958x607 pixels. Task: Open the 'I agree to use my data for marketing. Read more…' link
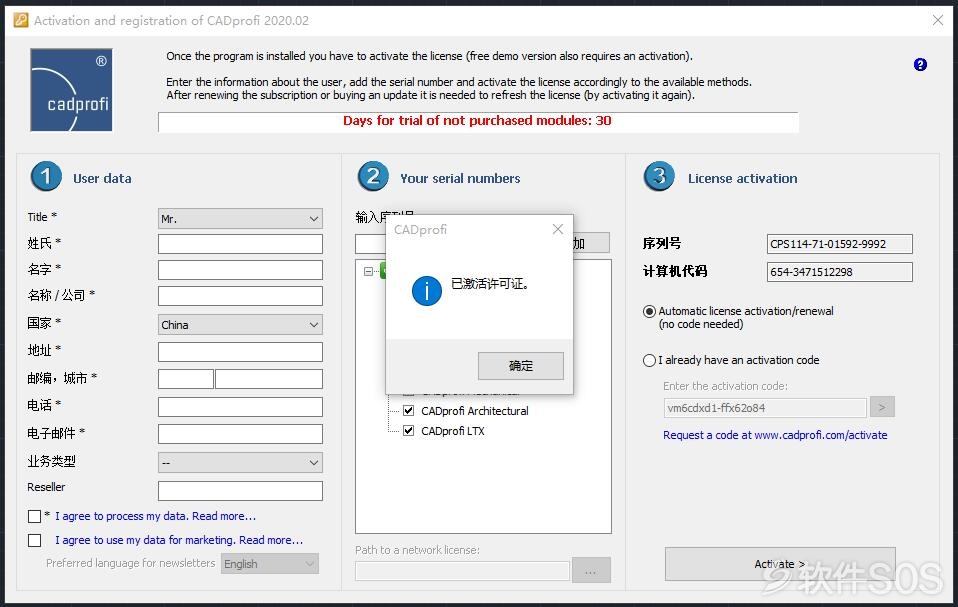tap(179, 540)
